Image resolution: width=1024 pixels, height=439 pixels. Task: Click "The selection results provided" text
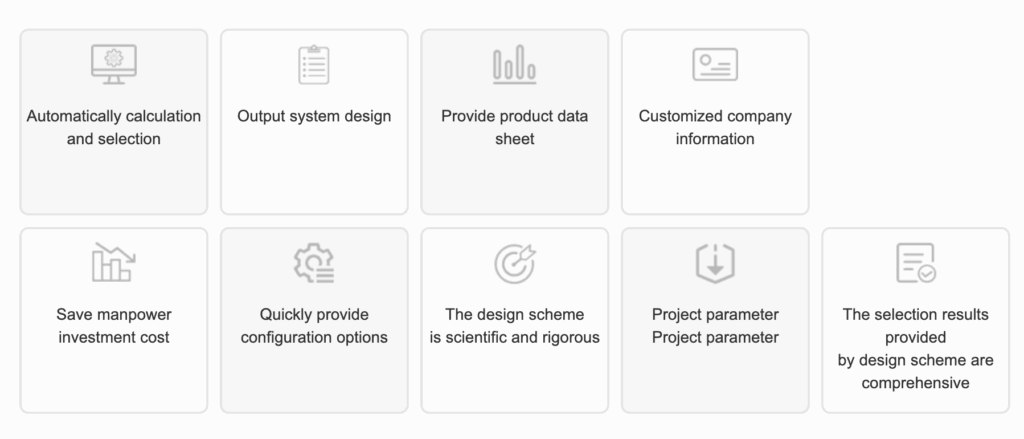[x=916, y=326]
